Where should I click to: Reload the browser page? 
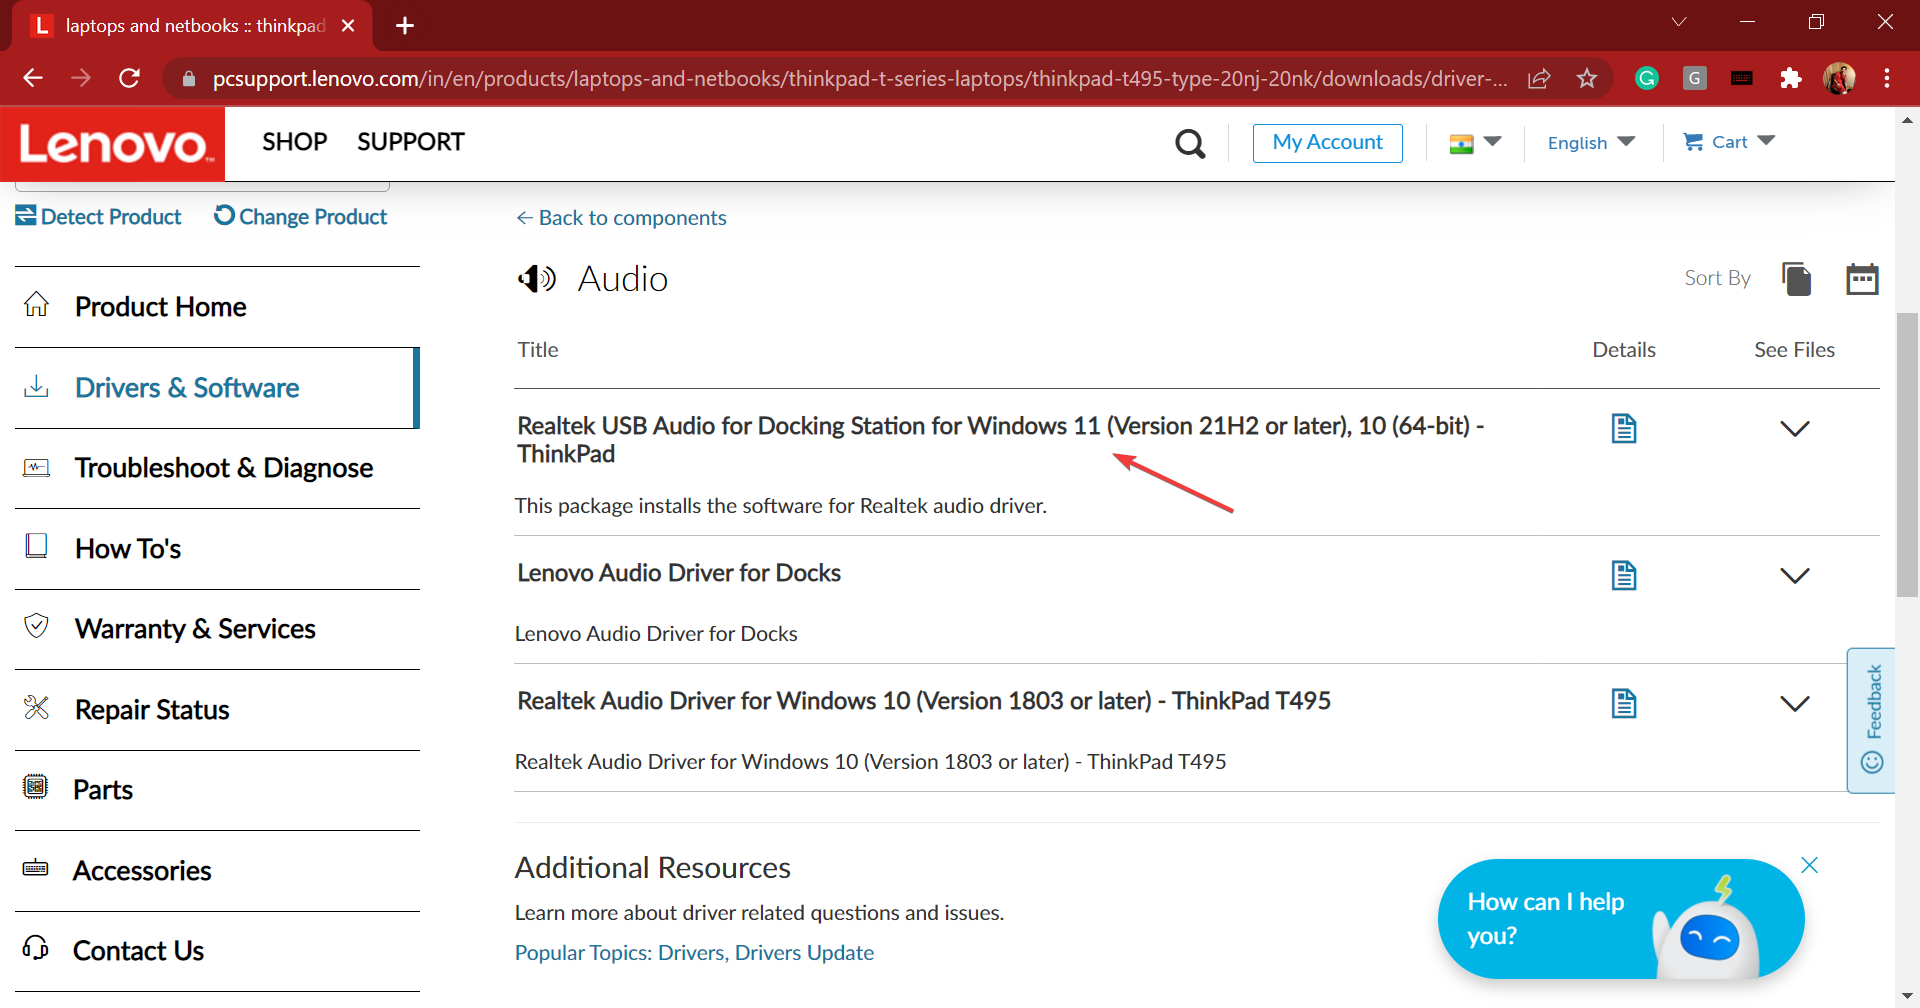tap(130, 78)
